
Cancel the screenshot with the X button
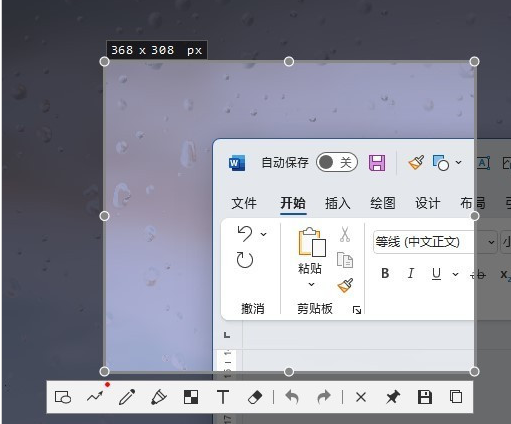(x=361, y=397)
